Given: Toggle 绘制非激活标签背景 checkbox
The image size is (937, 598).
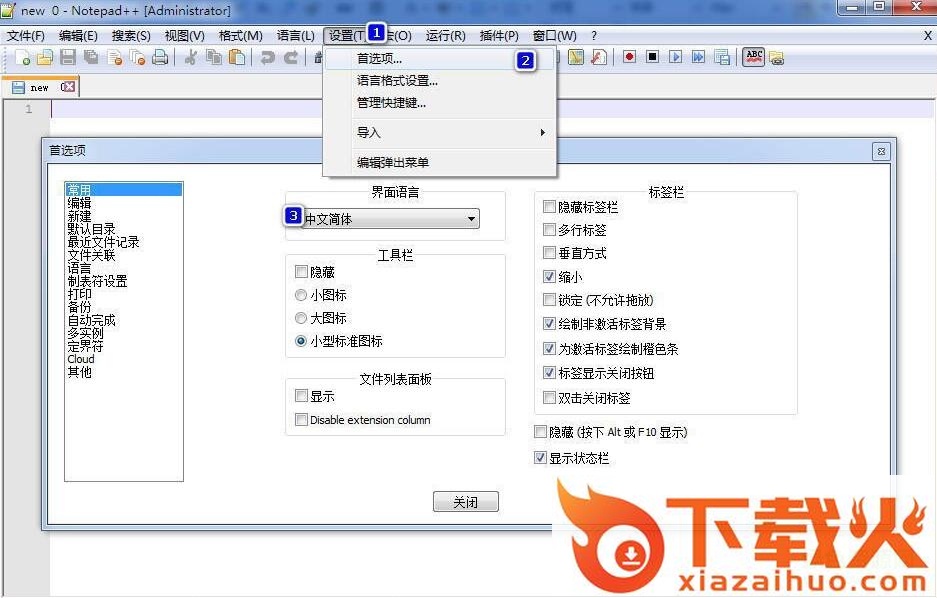Looking at the screenshot, I should [549, 324].
